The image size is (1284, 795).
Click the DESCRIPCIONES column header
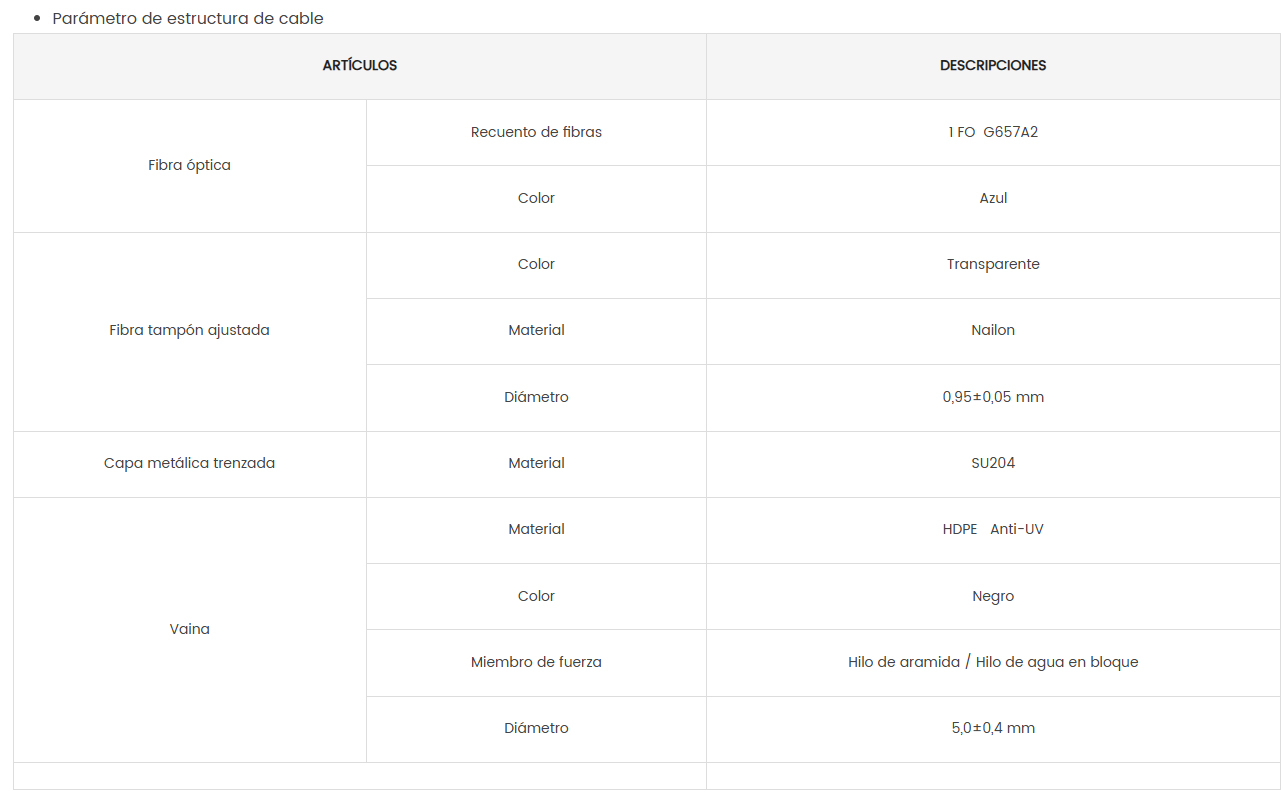[x=993, y=66]
